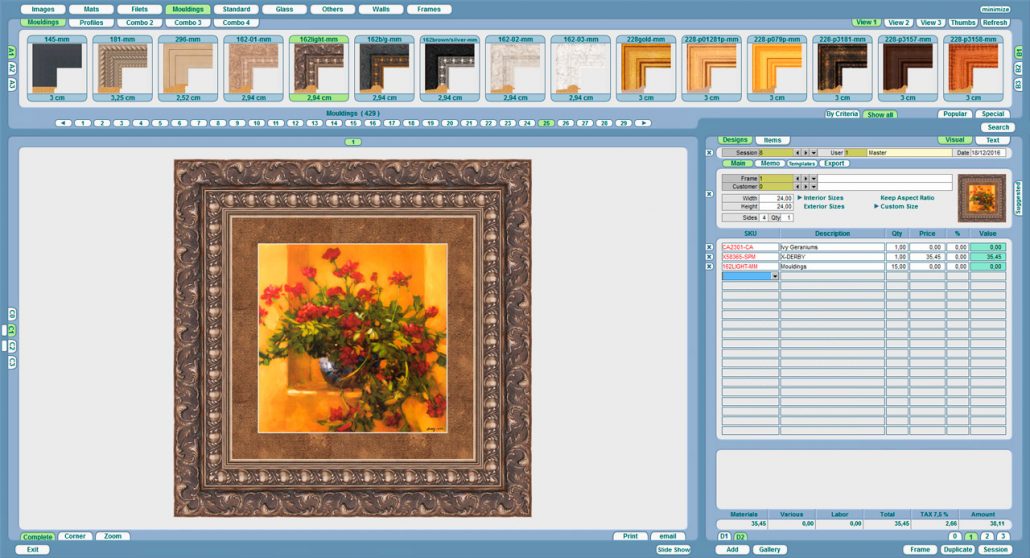Toggle the Text display mode
The width and height of the screenshot is (1030, 558).
[993, 140]
